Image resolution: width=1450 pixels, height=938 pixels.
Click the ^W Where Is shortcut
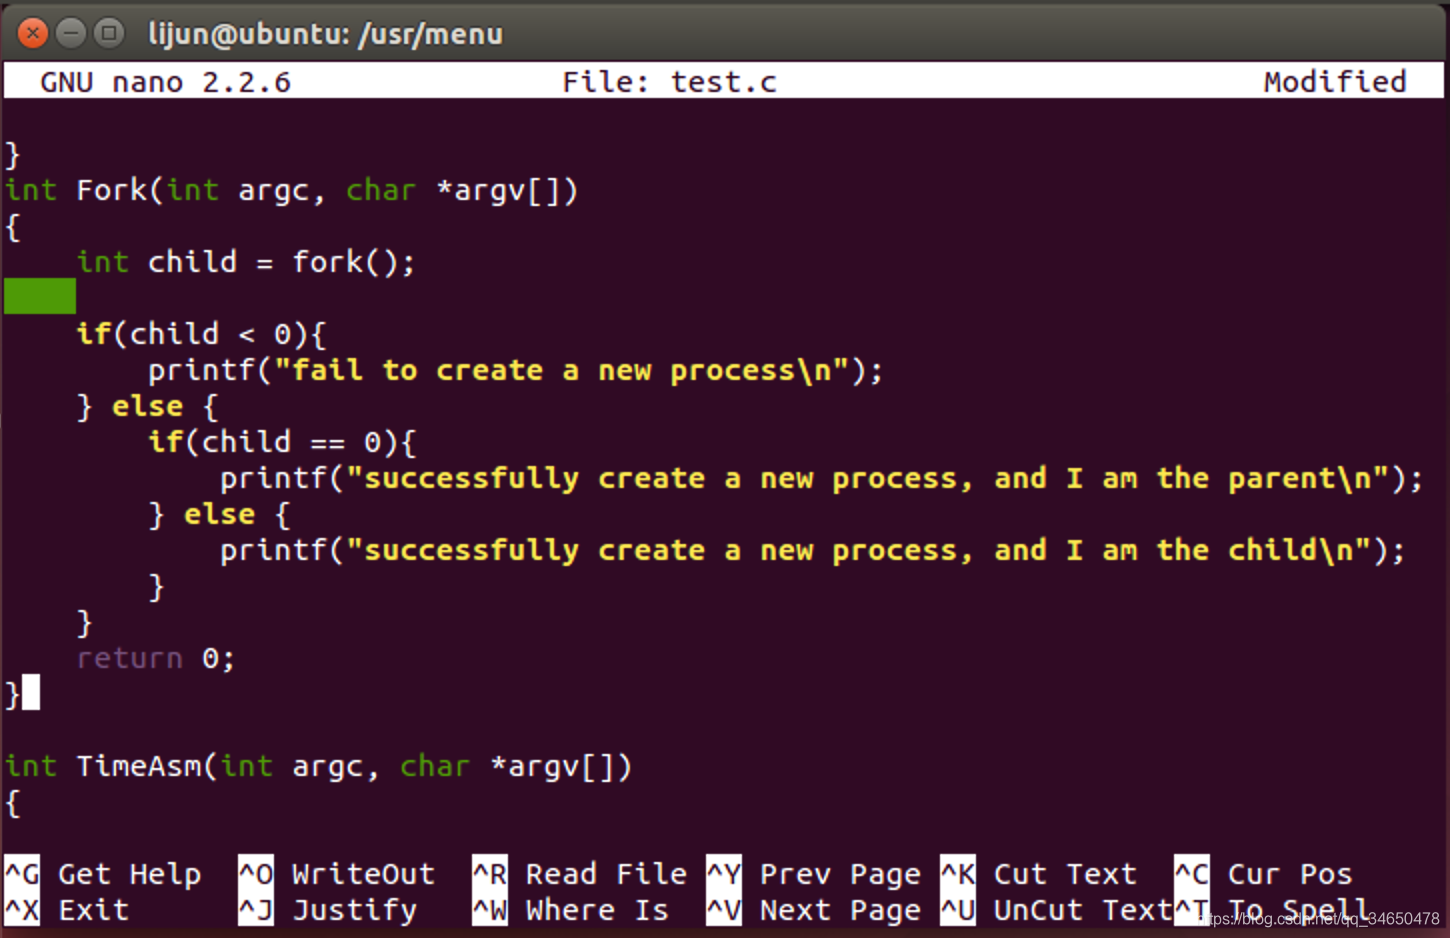tap(571, 910)
